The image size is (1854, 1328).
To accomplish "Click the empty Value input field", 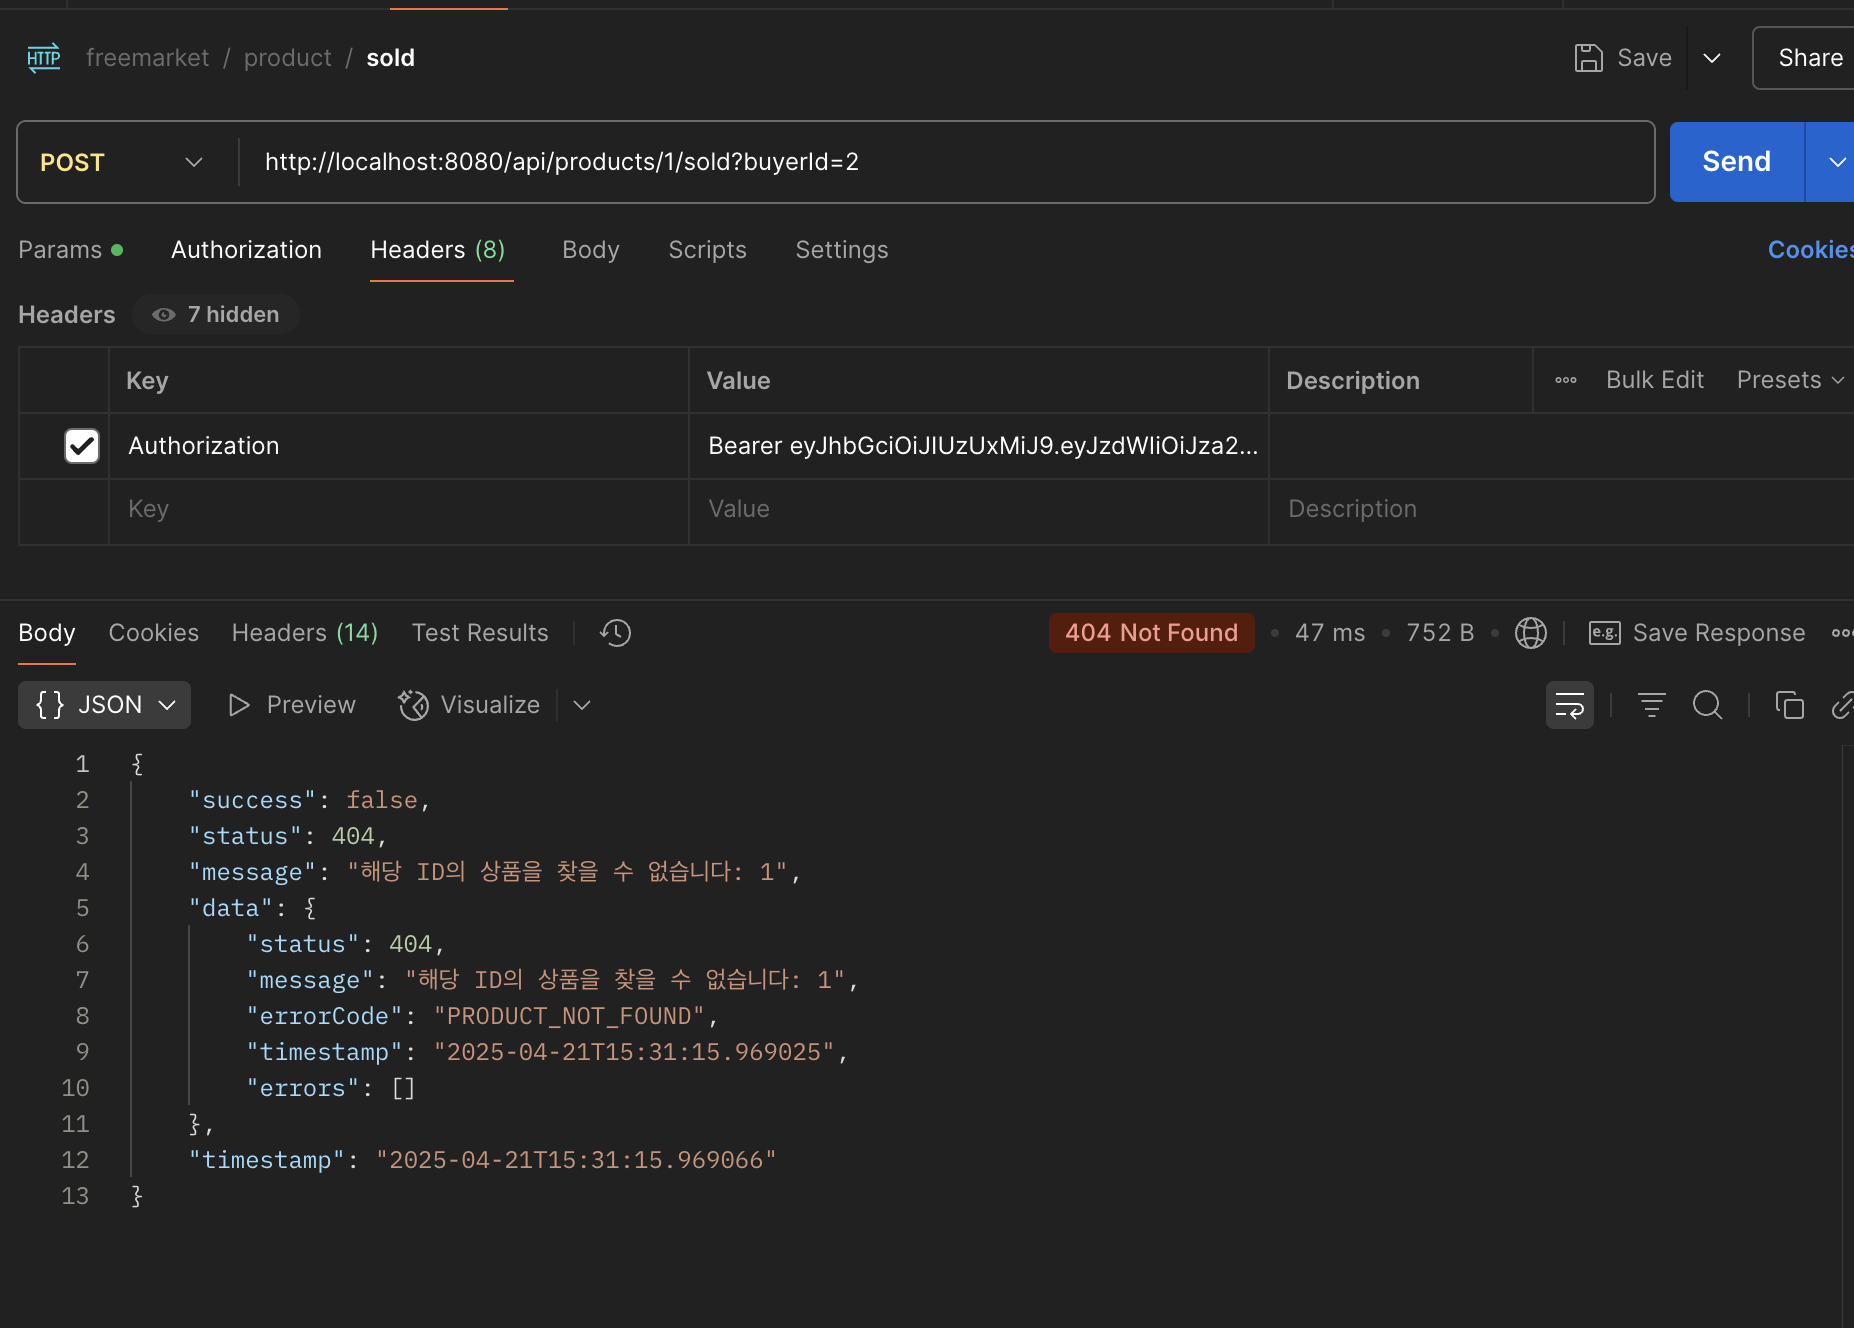I will 979,509.
